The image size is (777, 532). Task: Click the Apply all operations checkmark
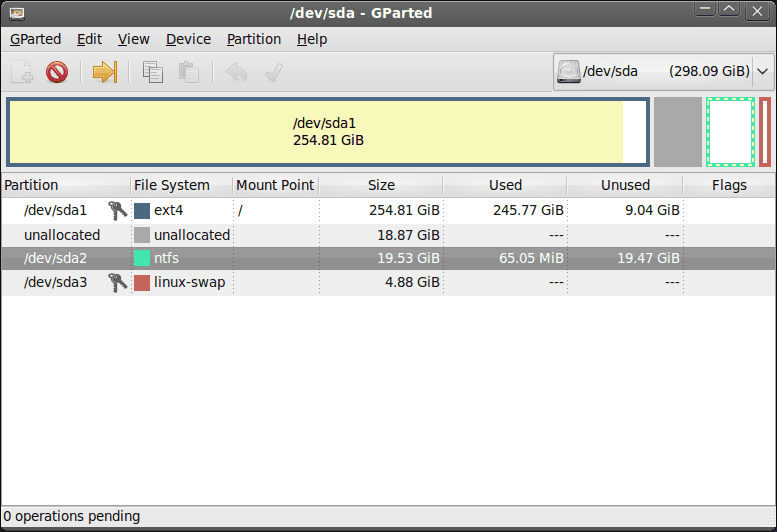click(274, 72)
